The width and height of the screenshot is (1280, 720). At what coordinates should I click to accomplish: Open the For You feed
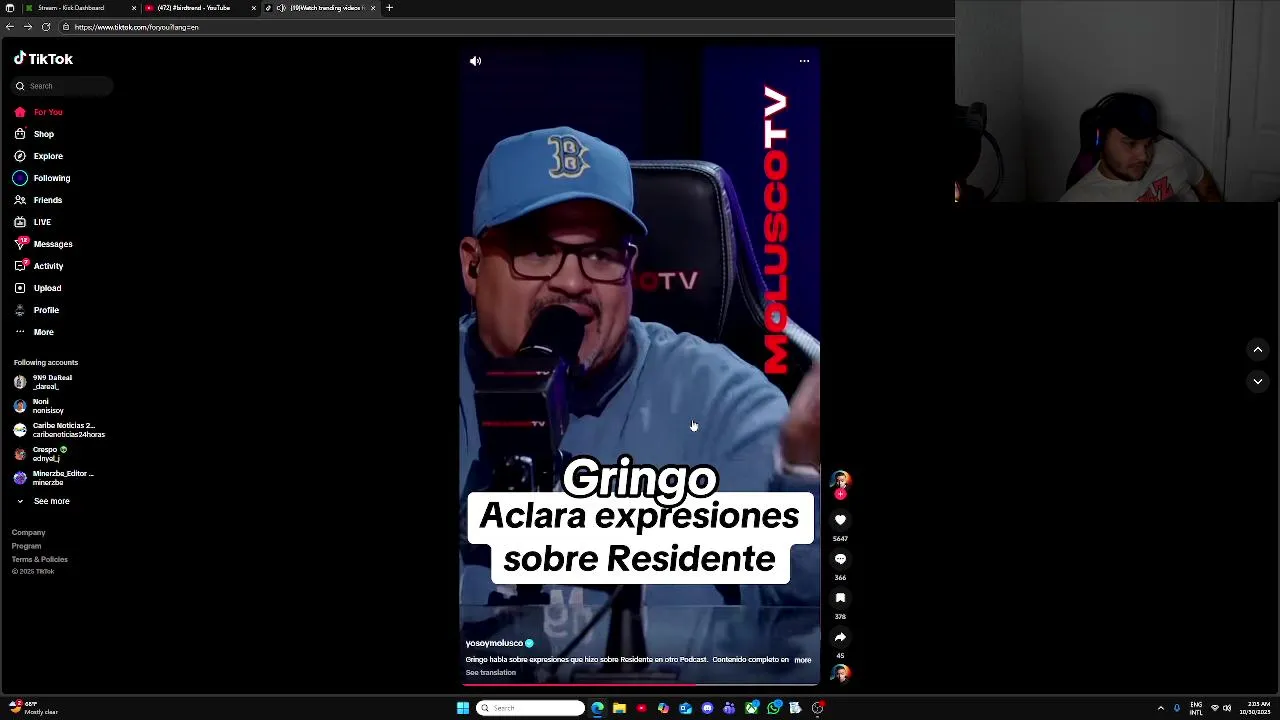tap(38, 112)
